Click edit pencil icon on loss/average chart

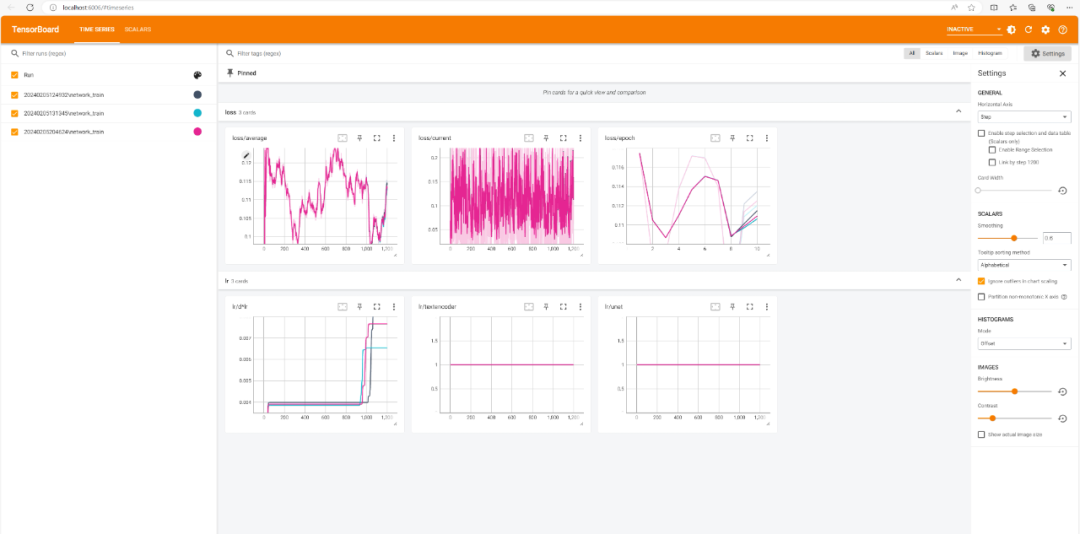246,156
